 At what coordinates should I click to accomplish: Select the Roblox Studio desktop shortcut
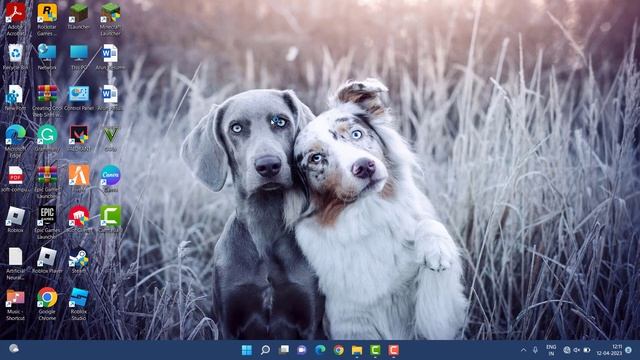coord(79,304)
